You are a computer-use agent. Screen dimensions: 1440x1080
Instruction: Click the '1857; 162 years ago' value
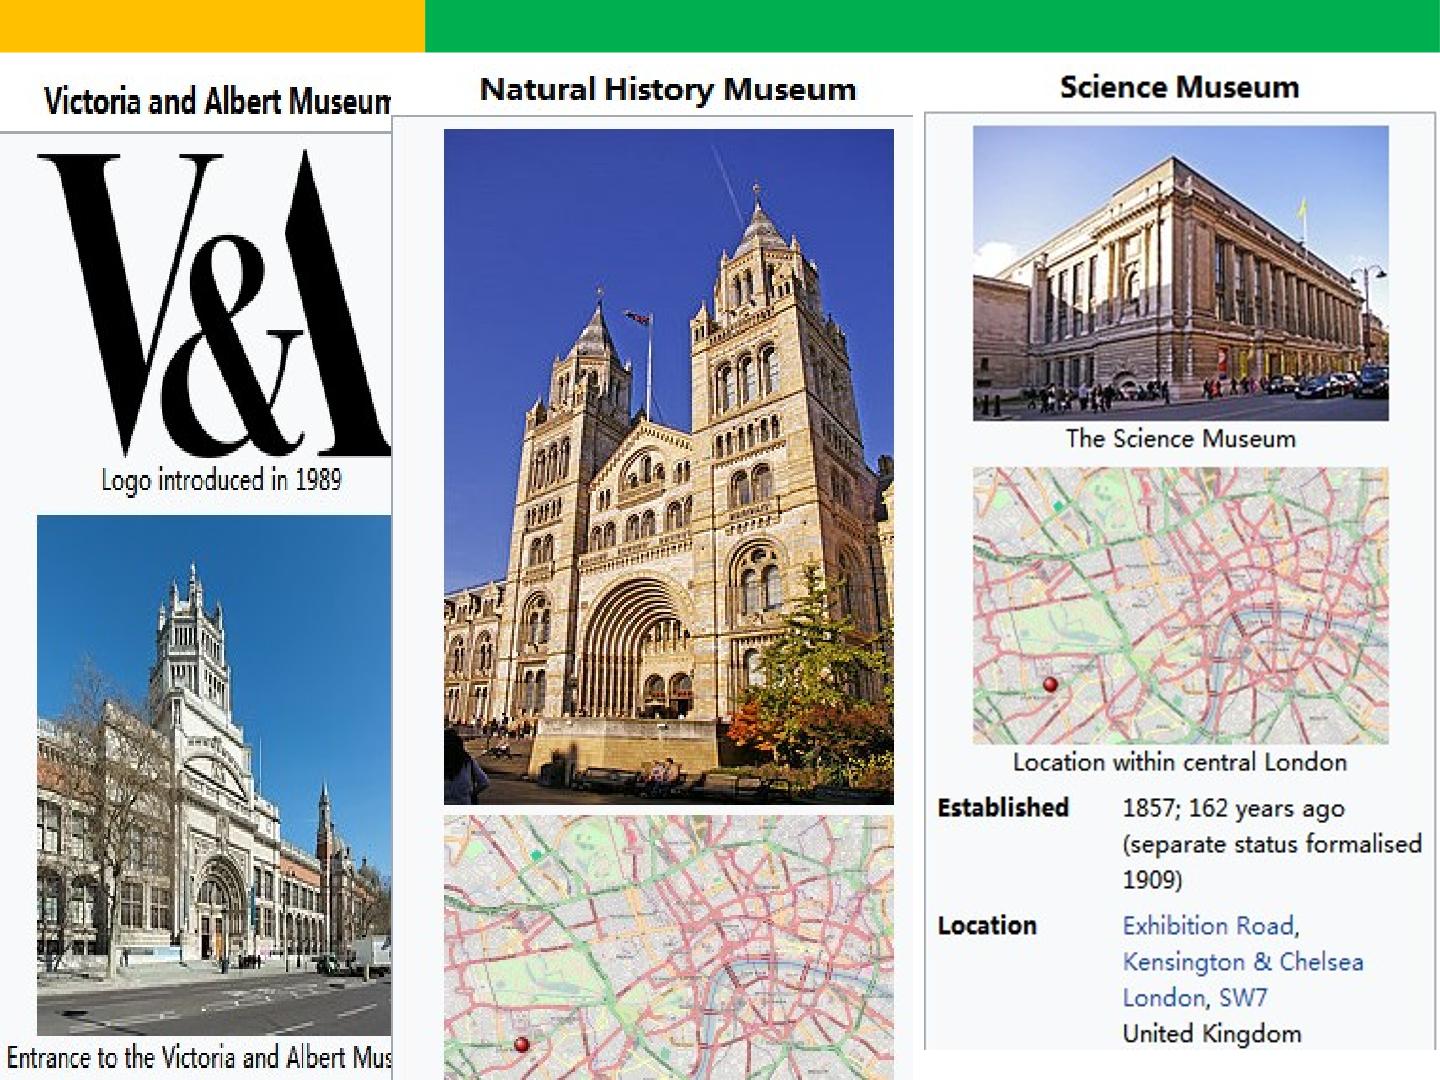[1234, 808]
